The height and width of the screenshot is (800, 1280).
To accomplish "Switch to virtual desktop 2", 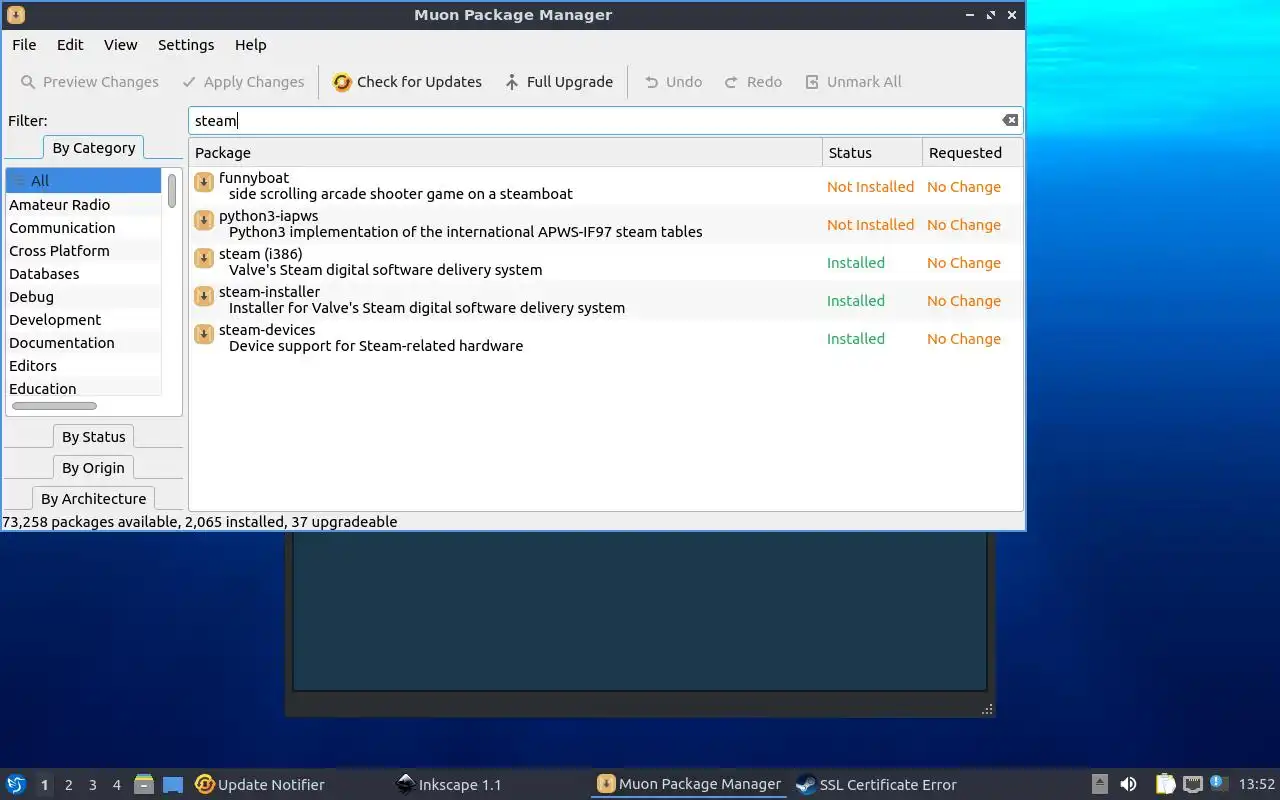I will (68, 785).
